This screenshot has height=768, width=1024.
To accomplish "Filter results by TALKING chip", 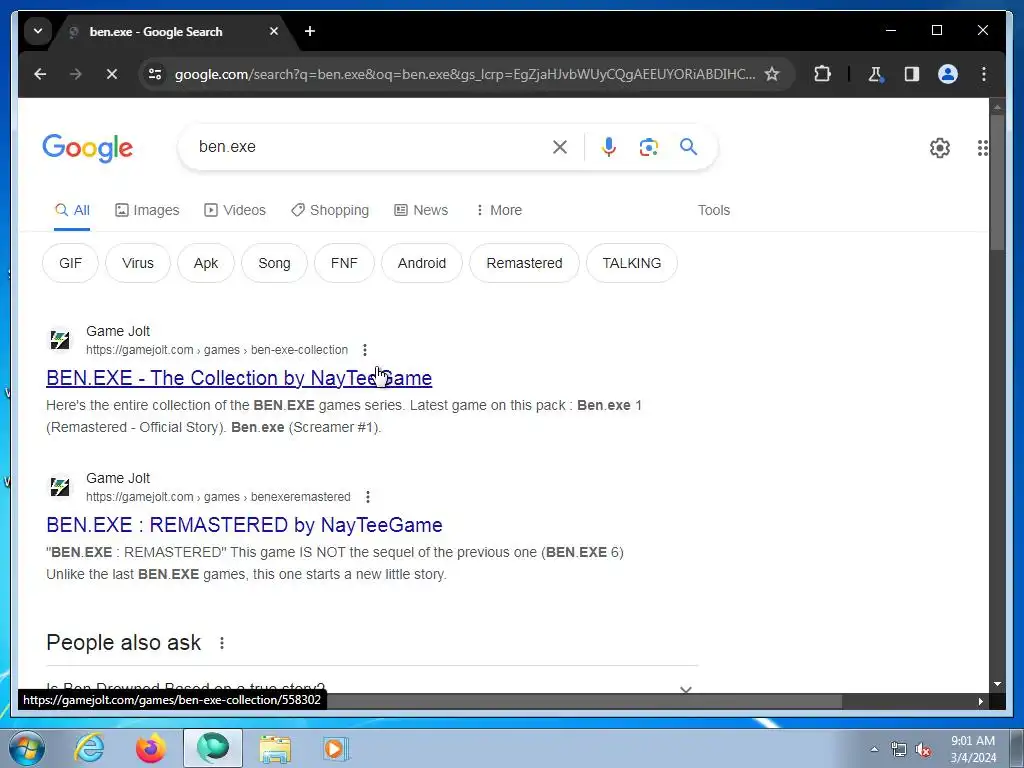I will click(632, 263).
